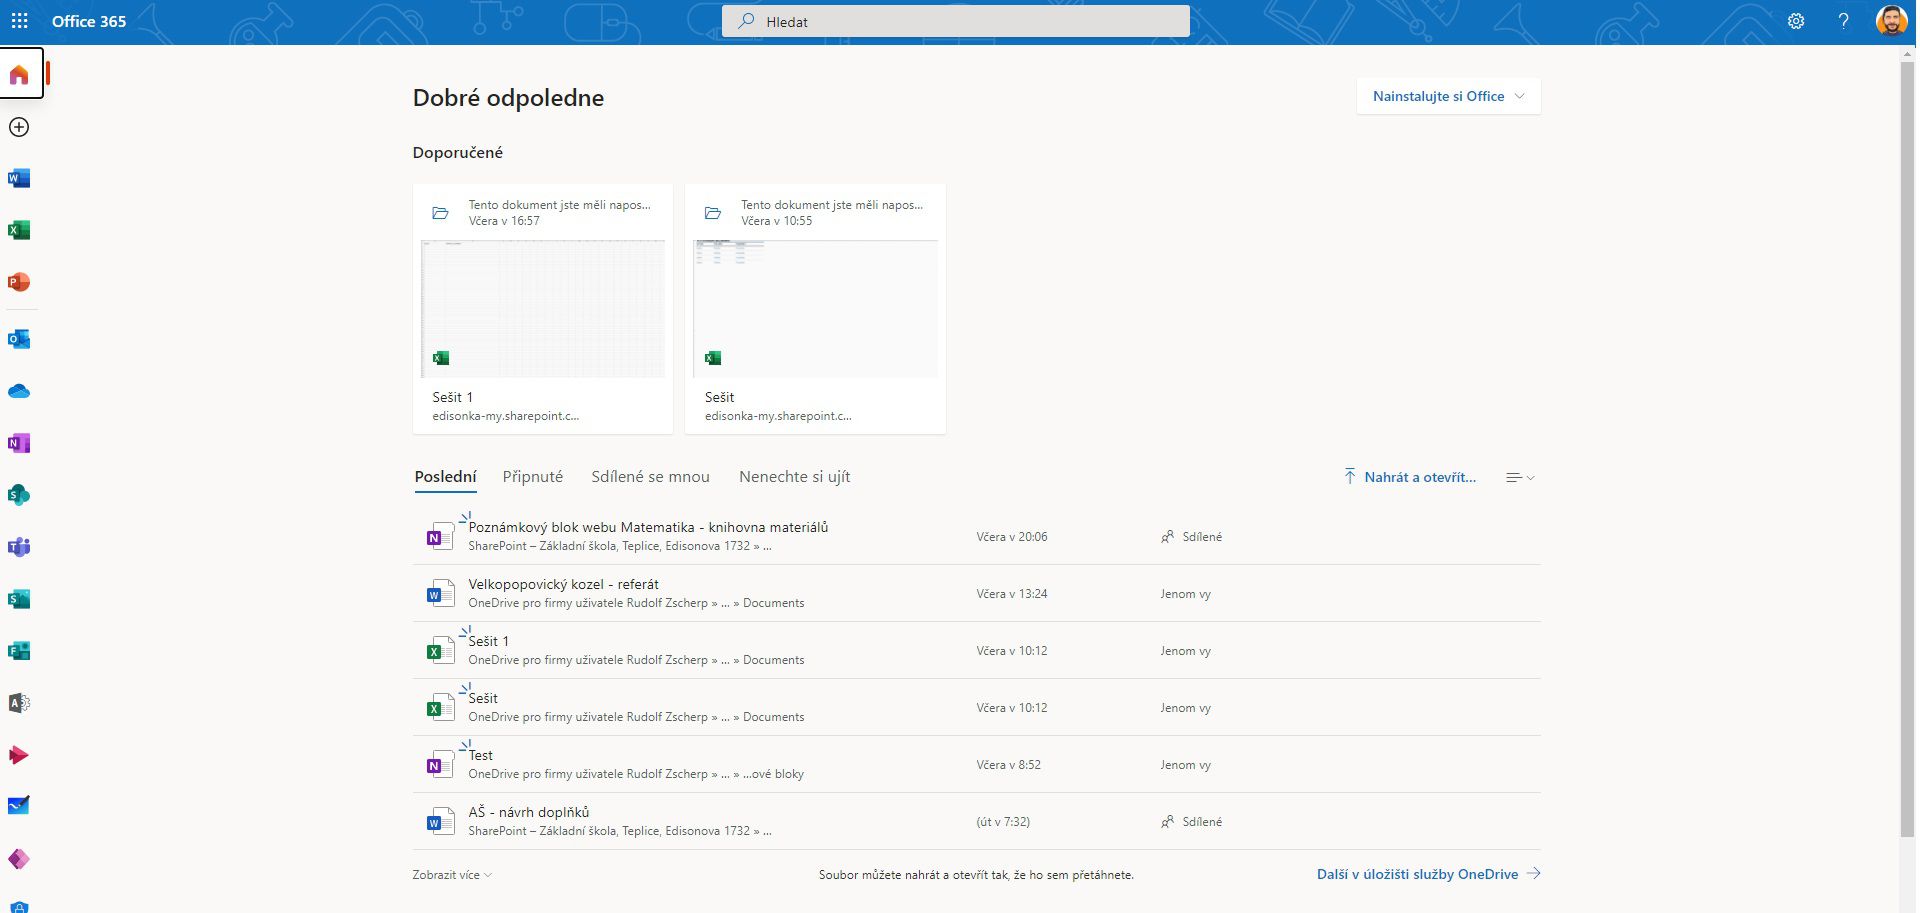Viewport: 1920px width, 913px height.
Task: Open the Nenechte si ujít tab
Action: click(794, 477)
